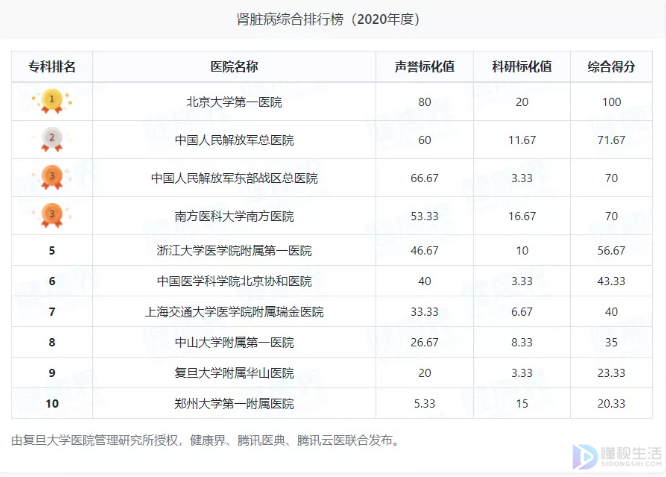The height and width of the screenshot is (477, 666).
Task: Select 中国人民解放军东部战区总医院 hospital name
Action: click(234, 178)
